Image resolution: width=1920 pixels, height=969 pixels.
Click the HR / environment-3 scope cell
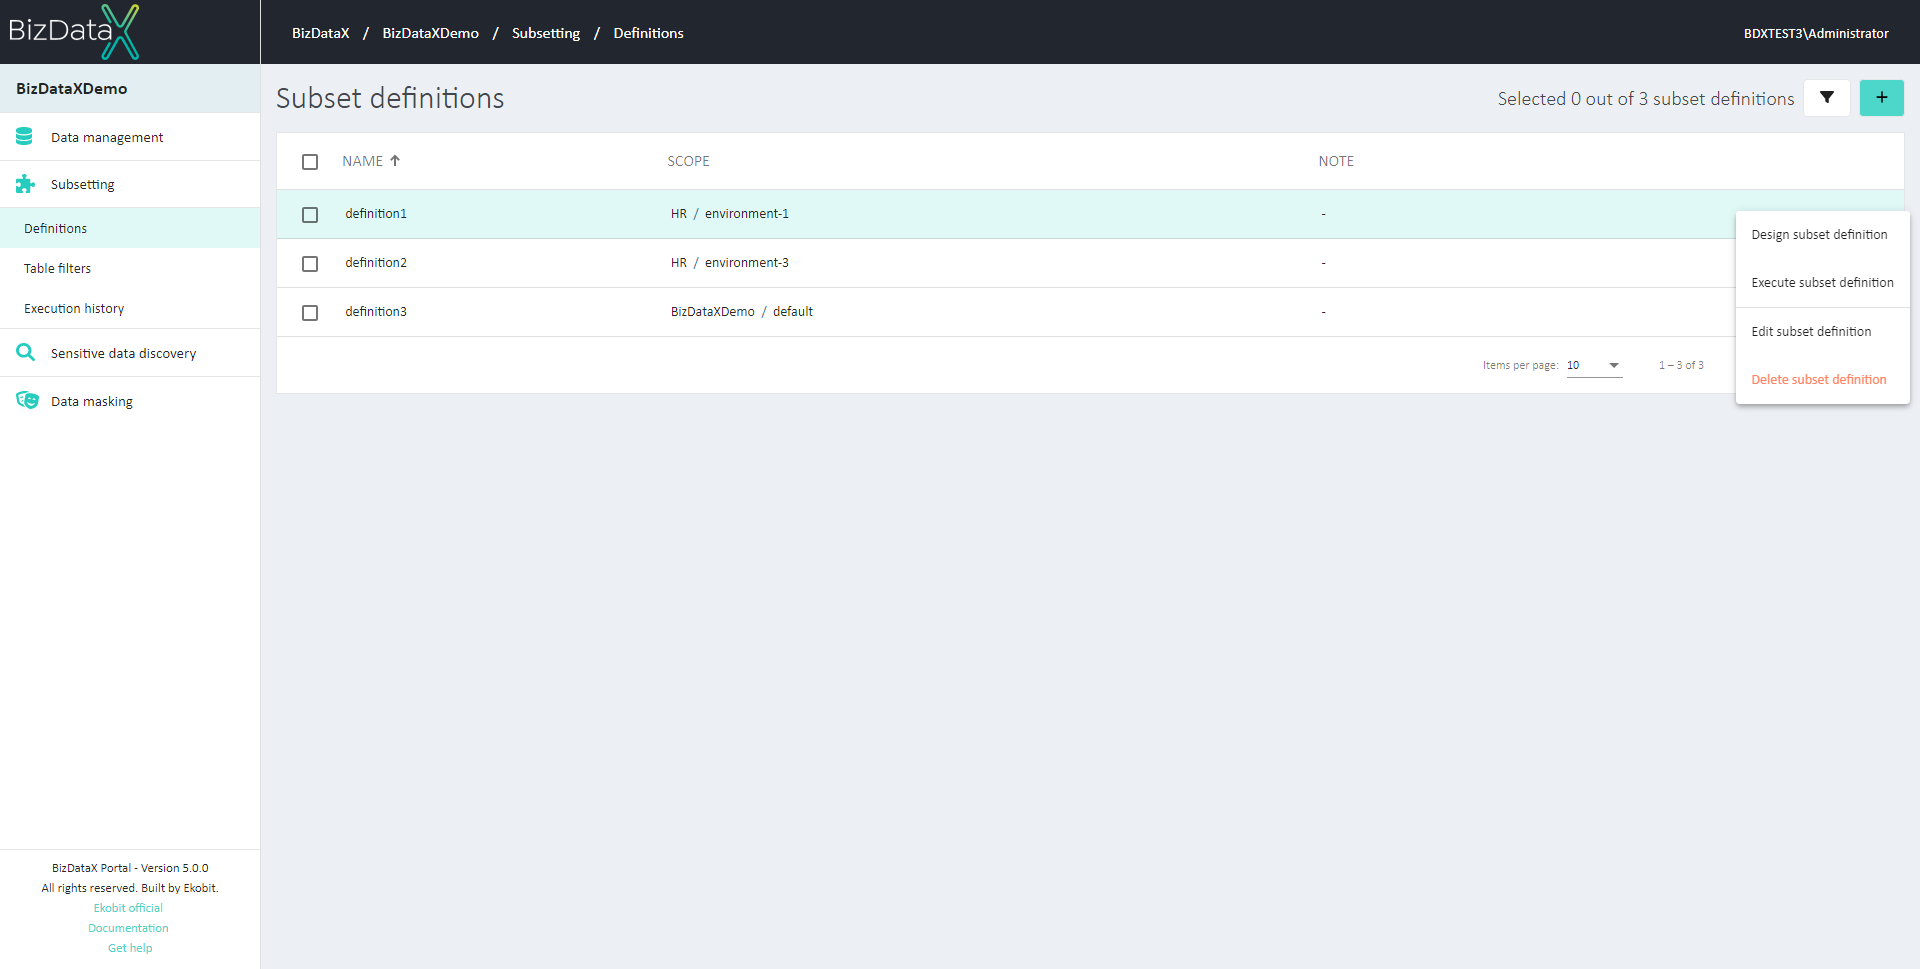point(730,263)
